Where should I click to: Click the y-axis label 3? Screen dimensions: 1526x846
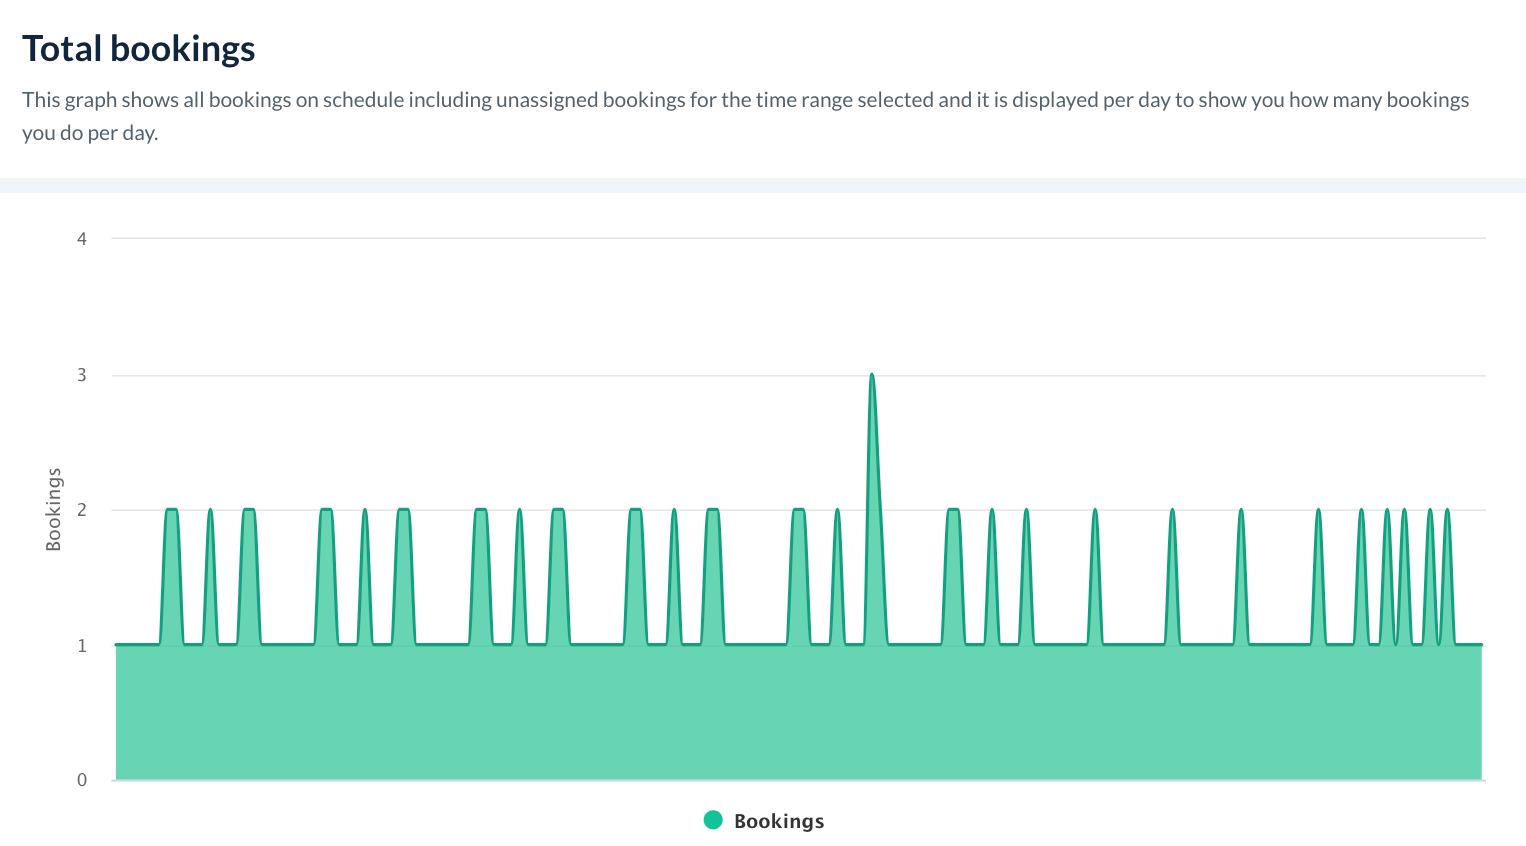click(x=82, y=375)
